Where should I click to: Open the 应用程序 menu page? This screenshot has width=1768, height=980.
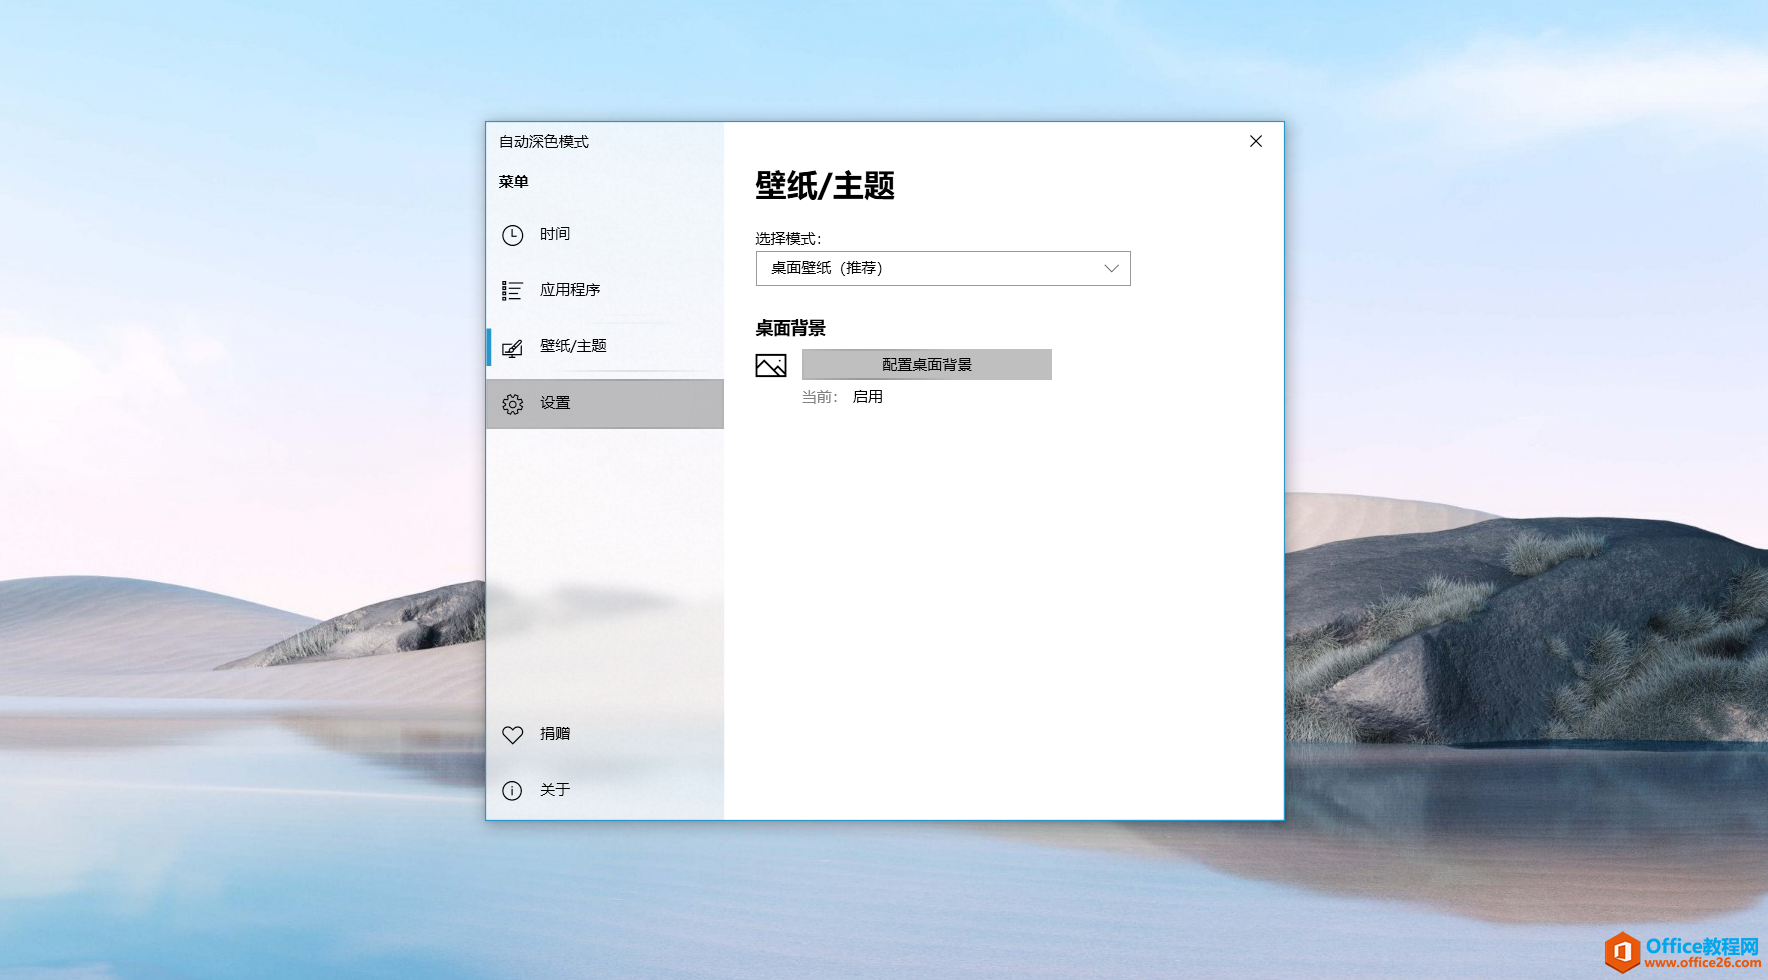tap(605, 290)
